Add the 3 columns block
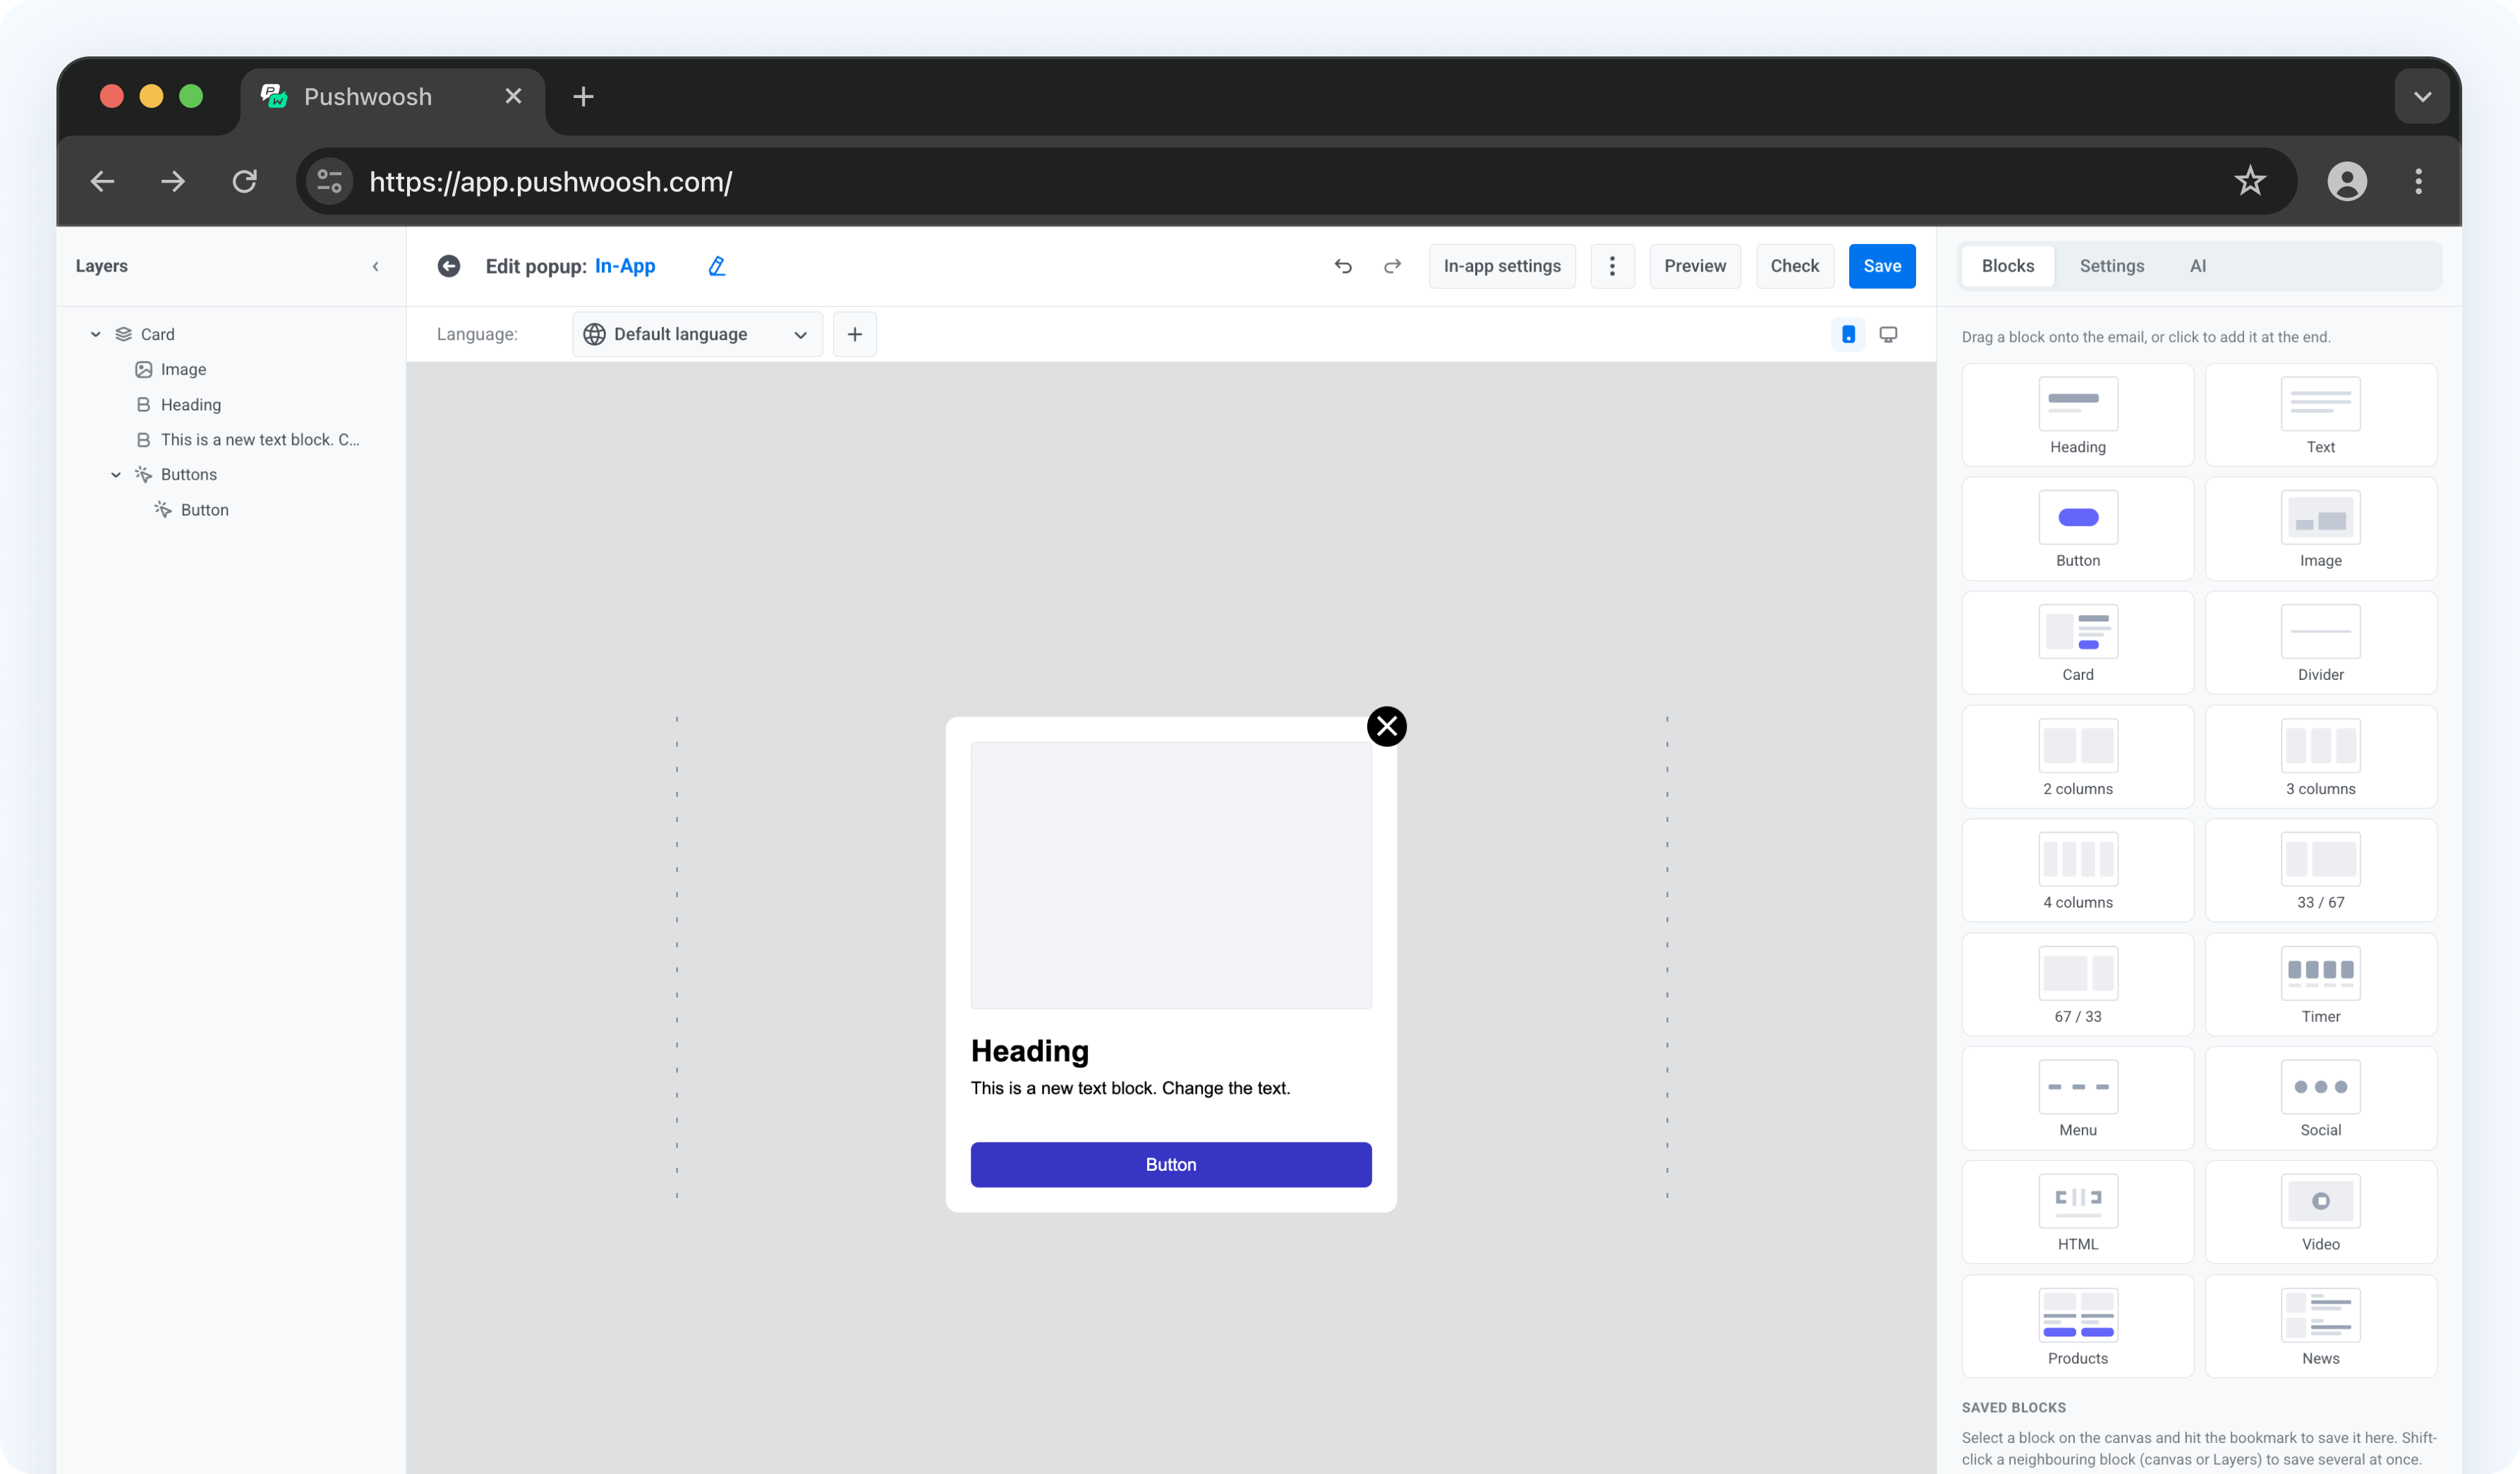The image size is (2520, 1474). point(2320,757)
